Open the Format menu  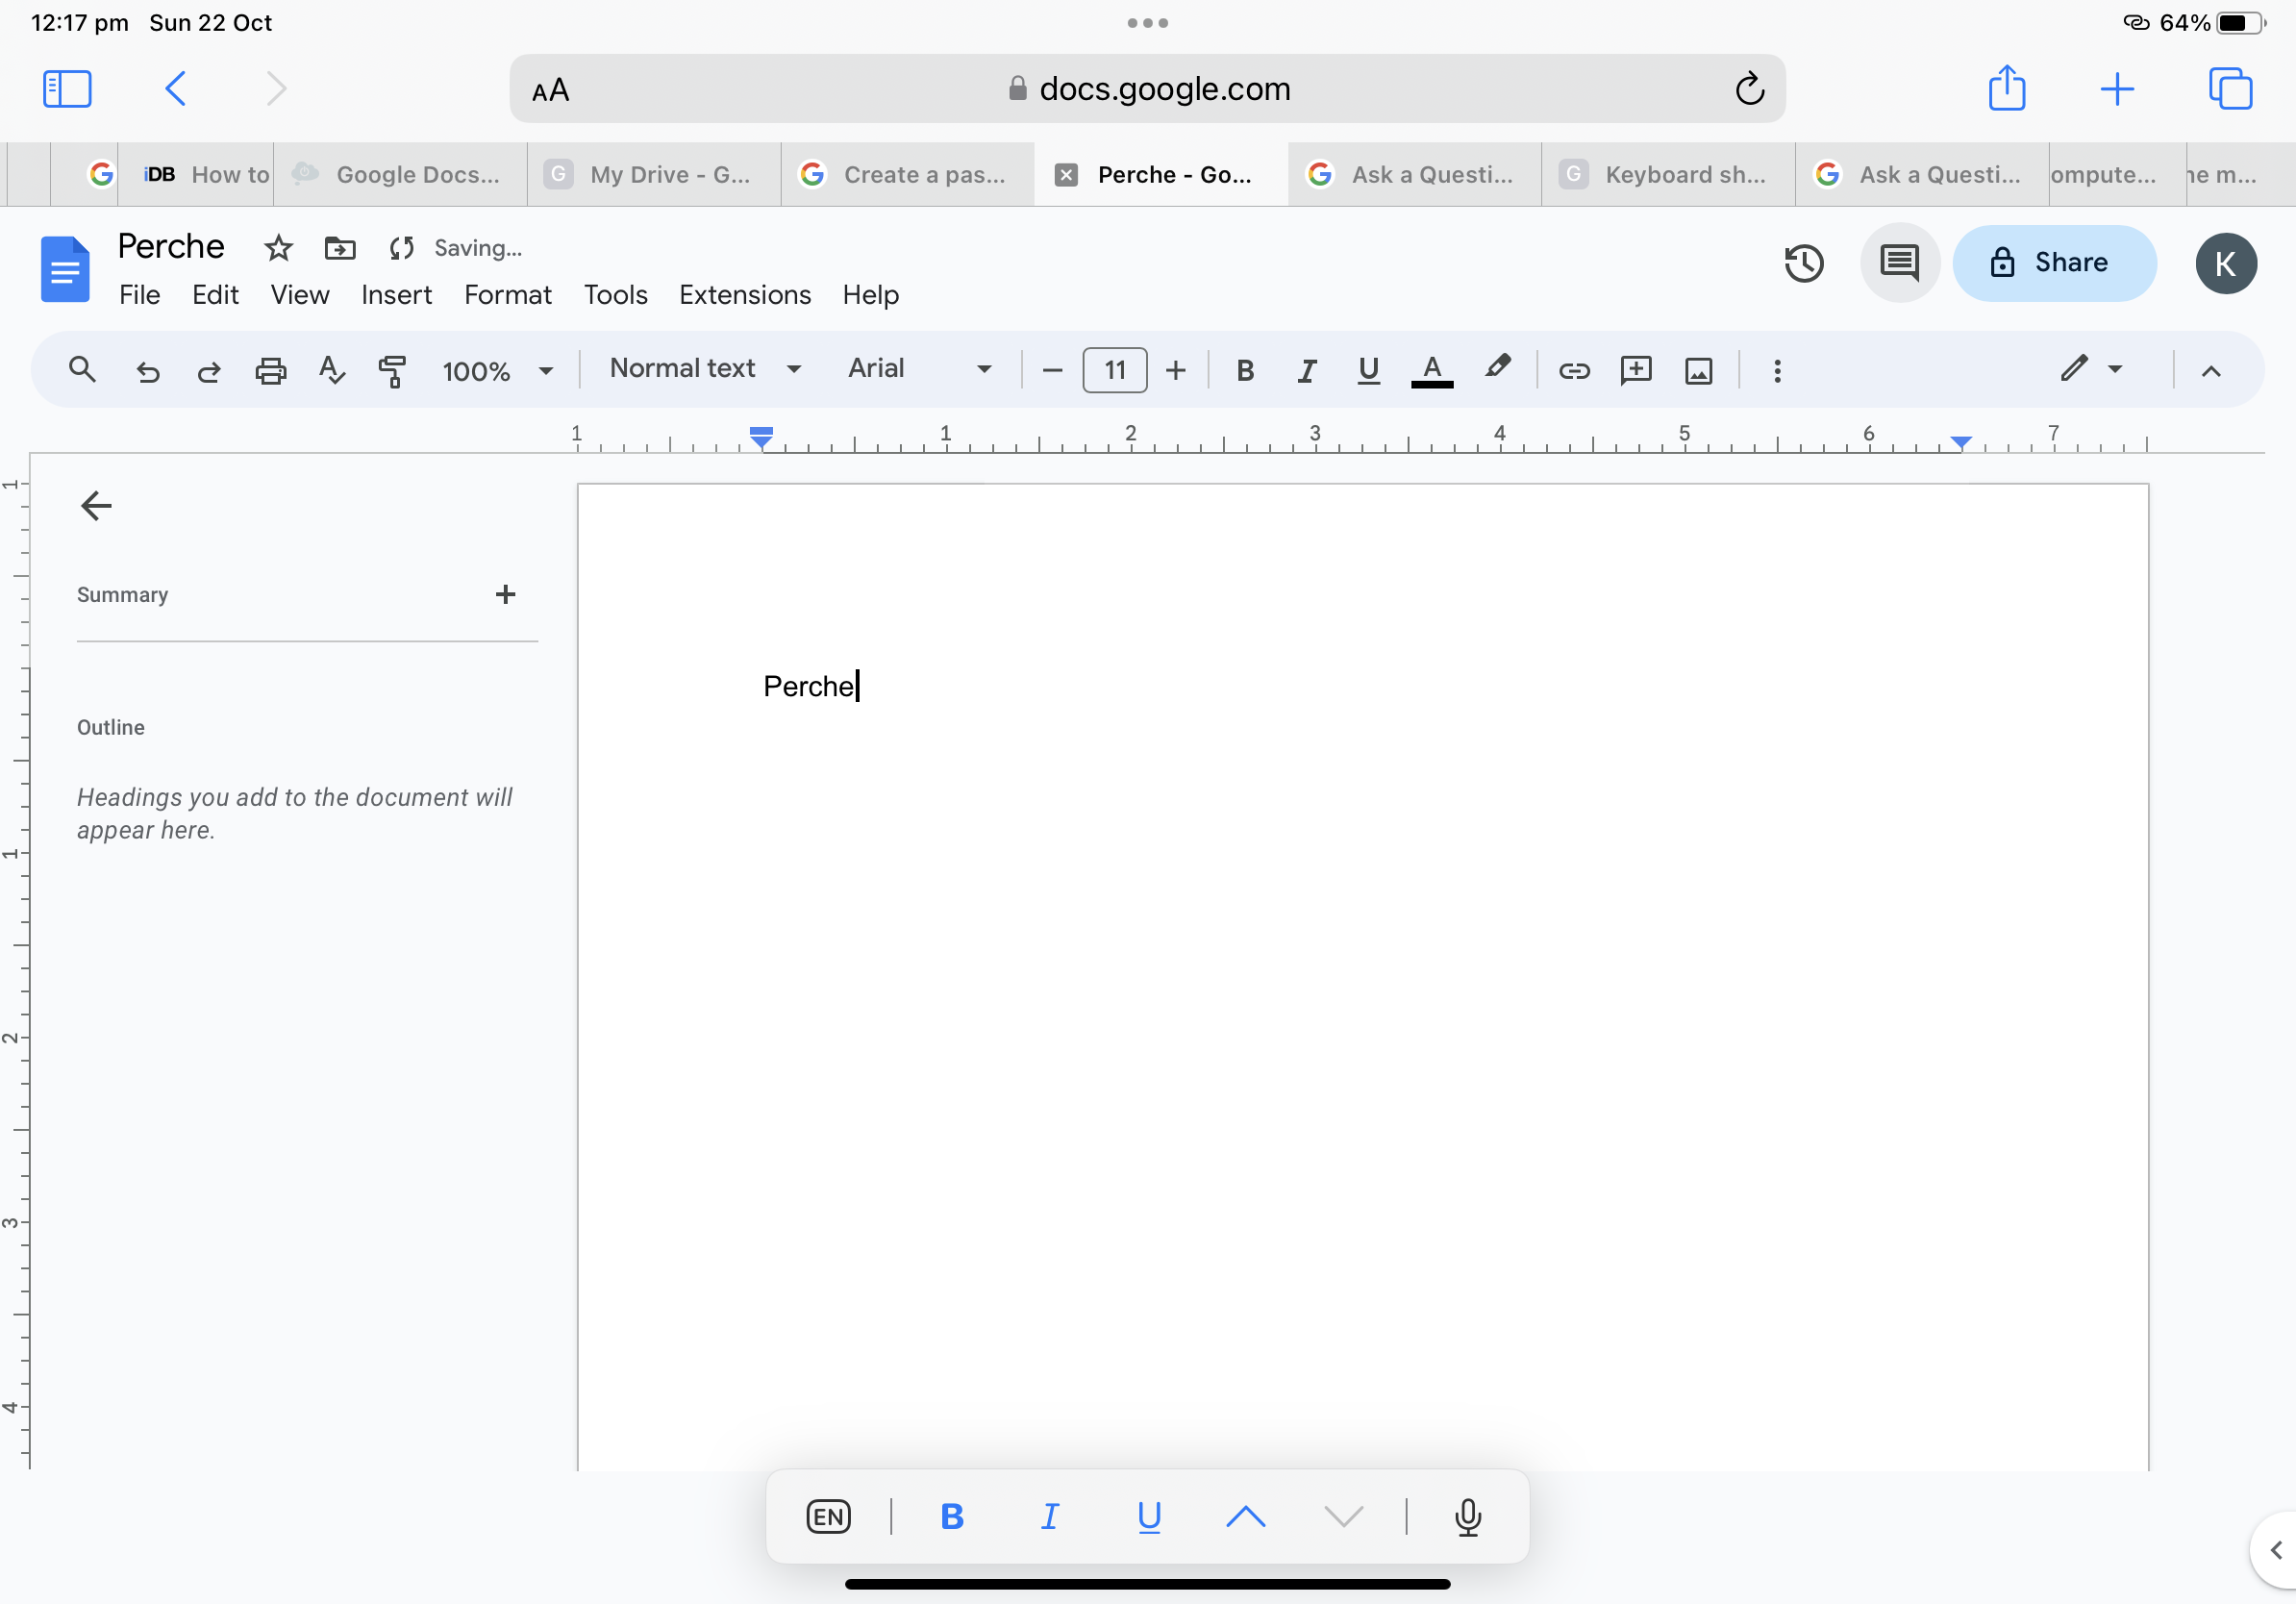(507, 295)
